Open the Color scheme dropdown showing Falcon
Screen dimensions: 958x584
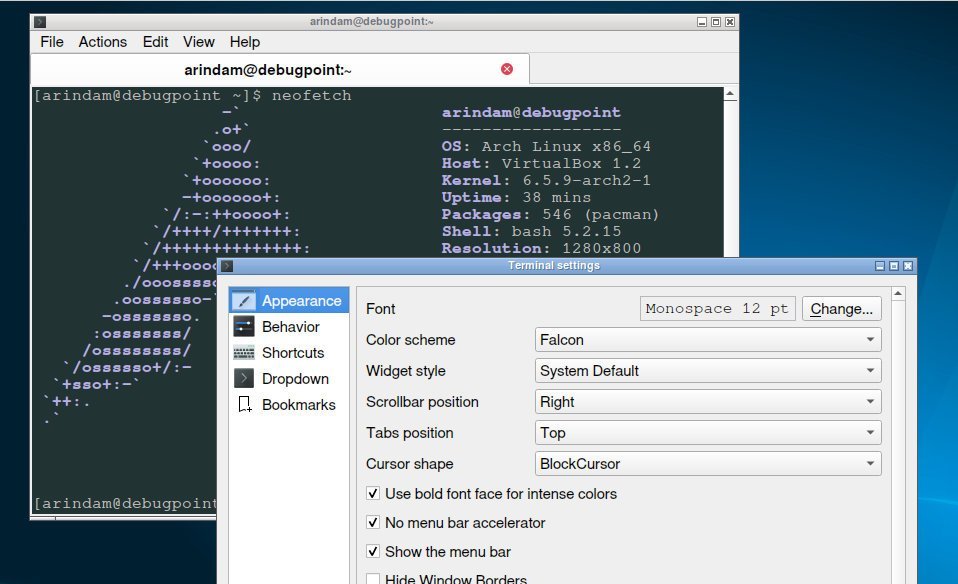(708, 340)
